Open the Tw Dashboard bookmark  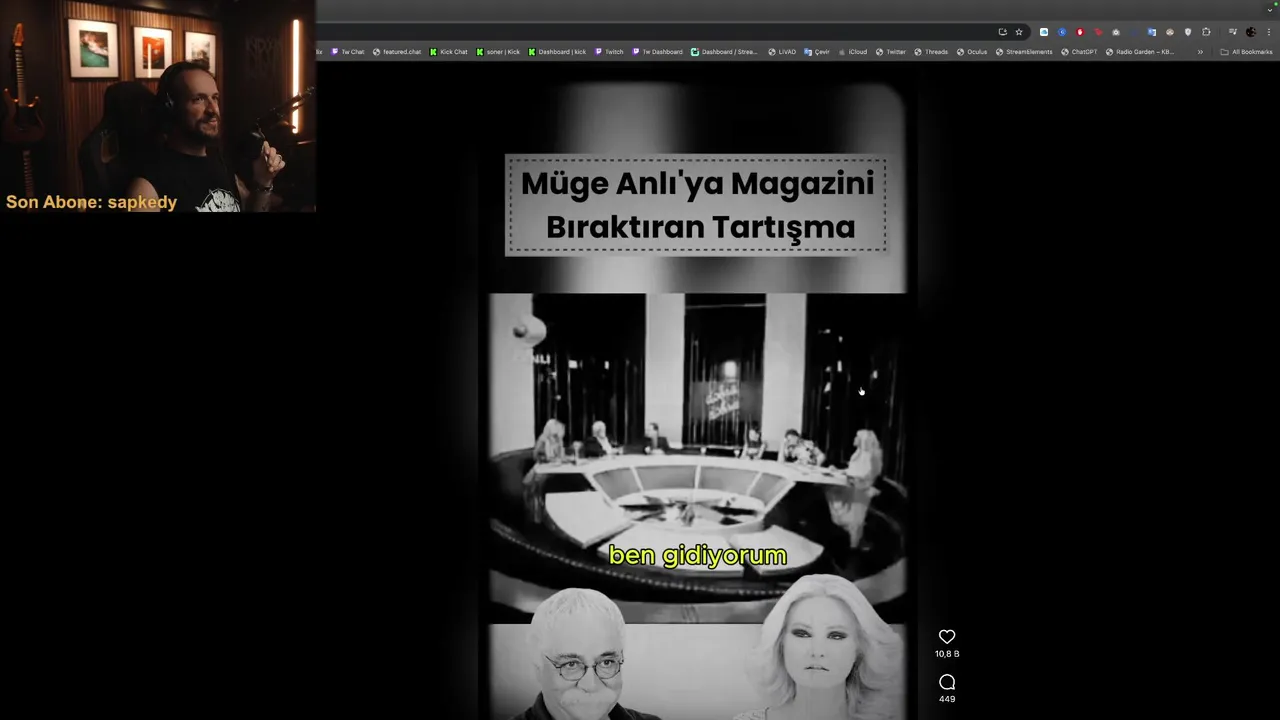click(657, 52)
